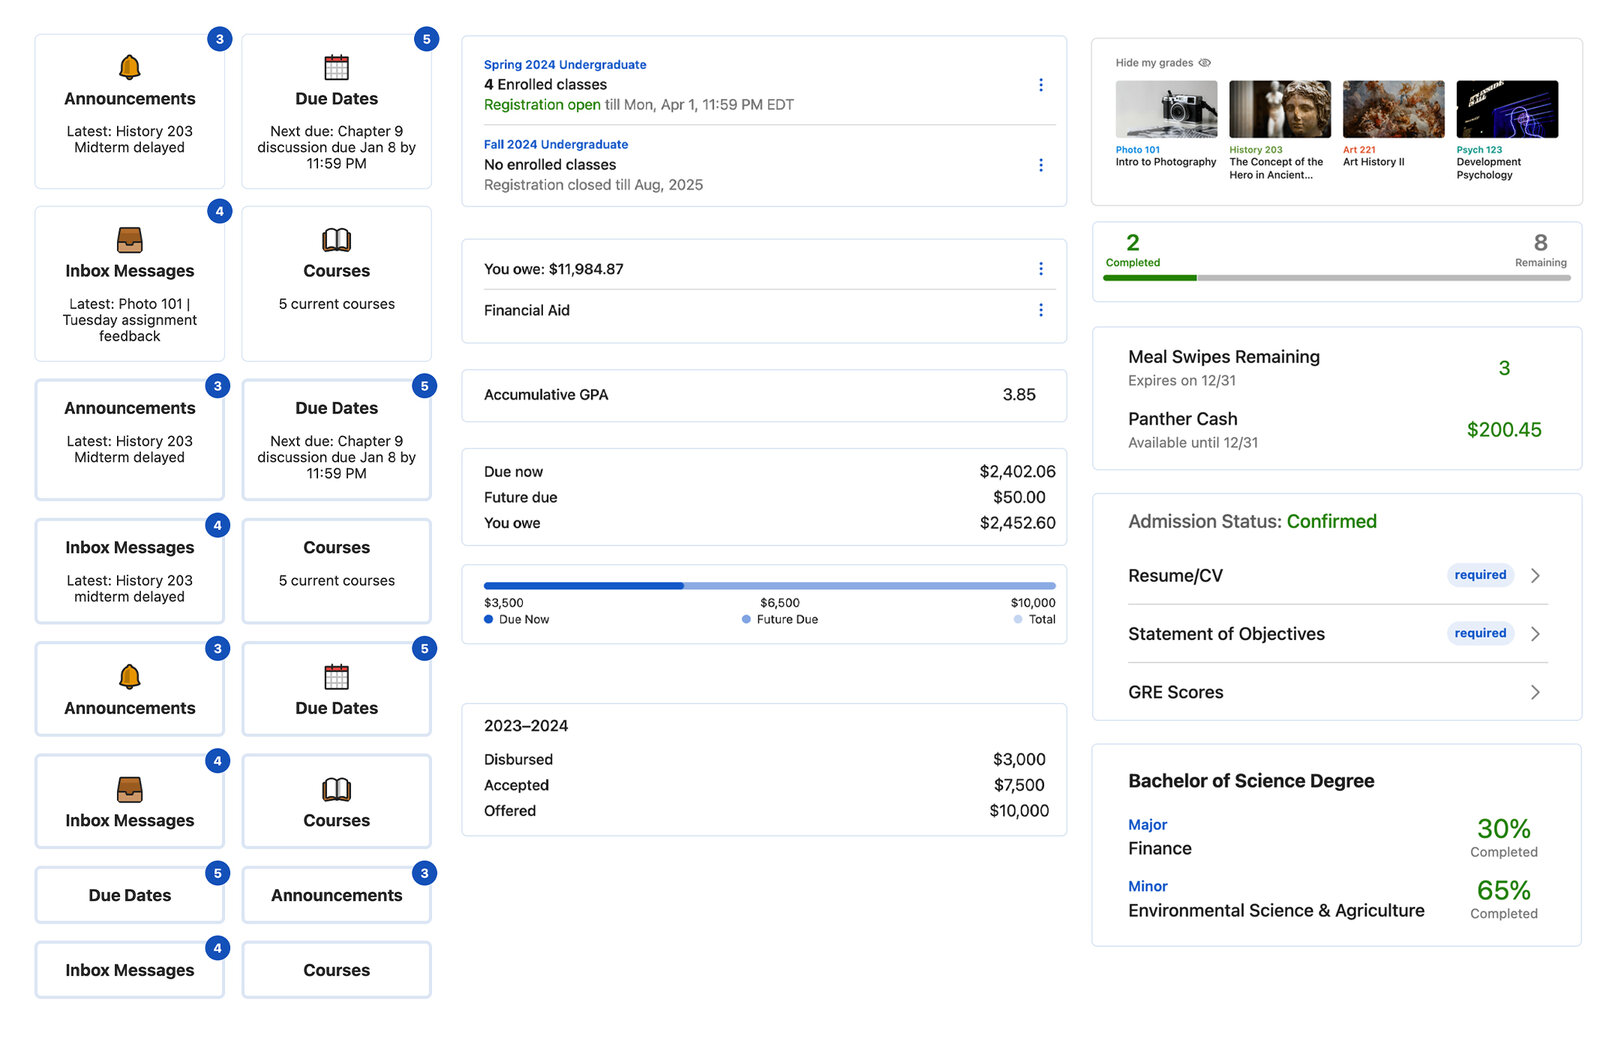Select neon thumbnail for Development Psychology
1600x1039 pixels.
click(x=1507, y=109)
